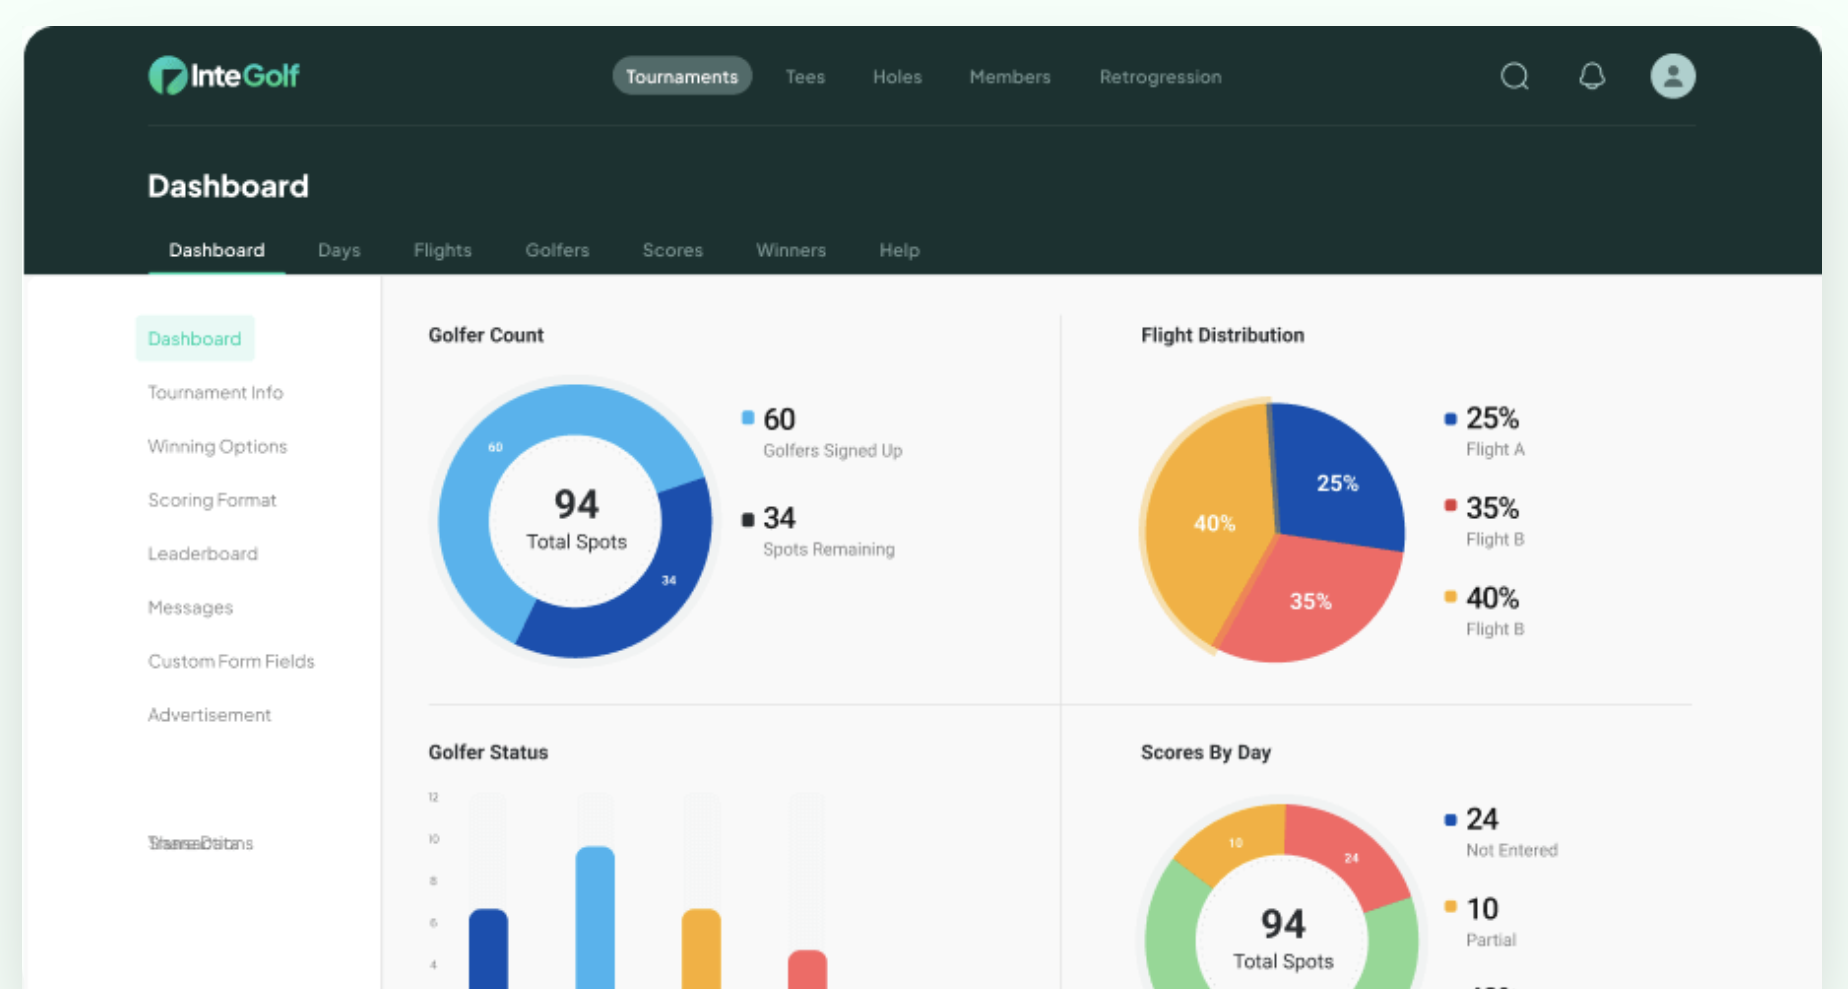Click the Partial label
This screenshot has width=1848, height=1006.
click(x=1490, y=940)
